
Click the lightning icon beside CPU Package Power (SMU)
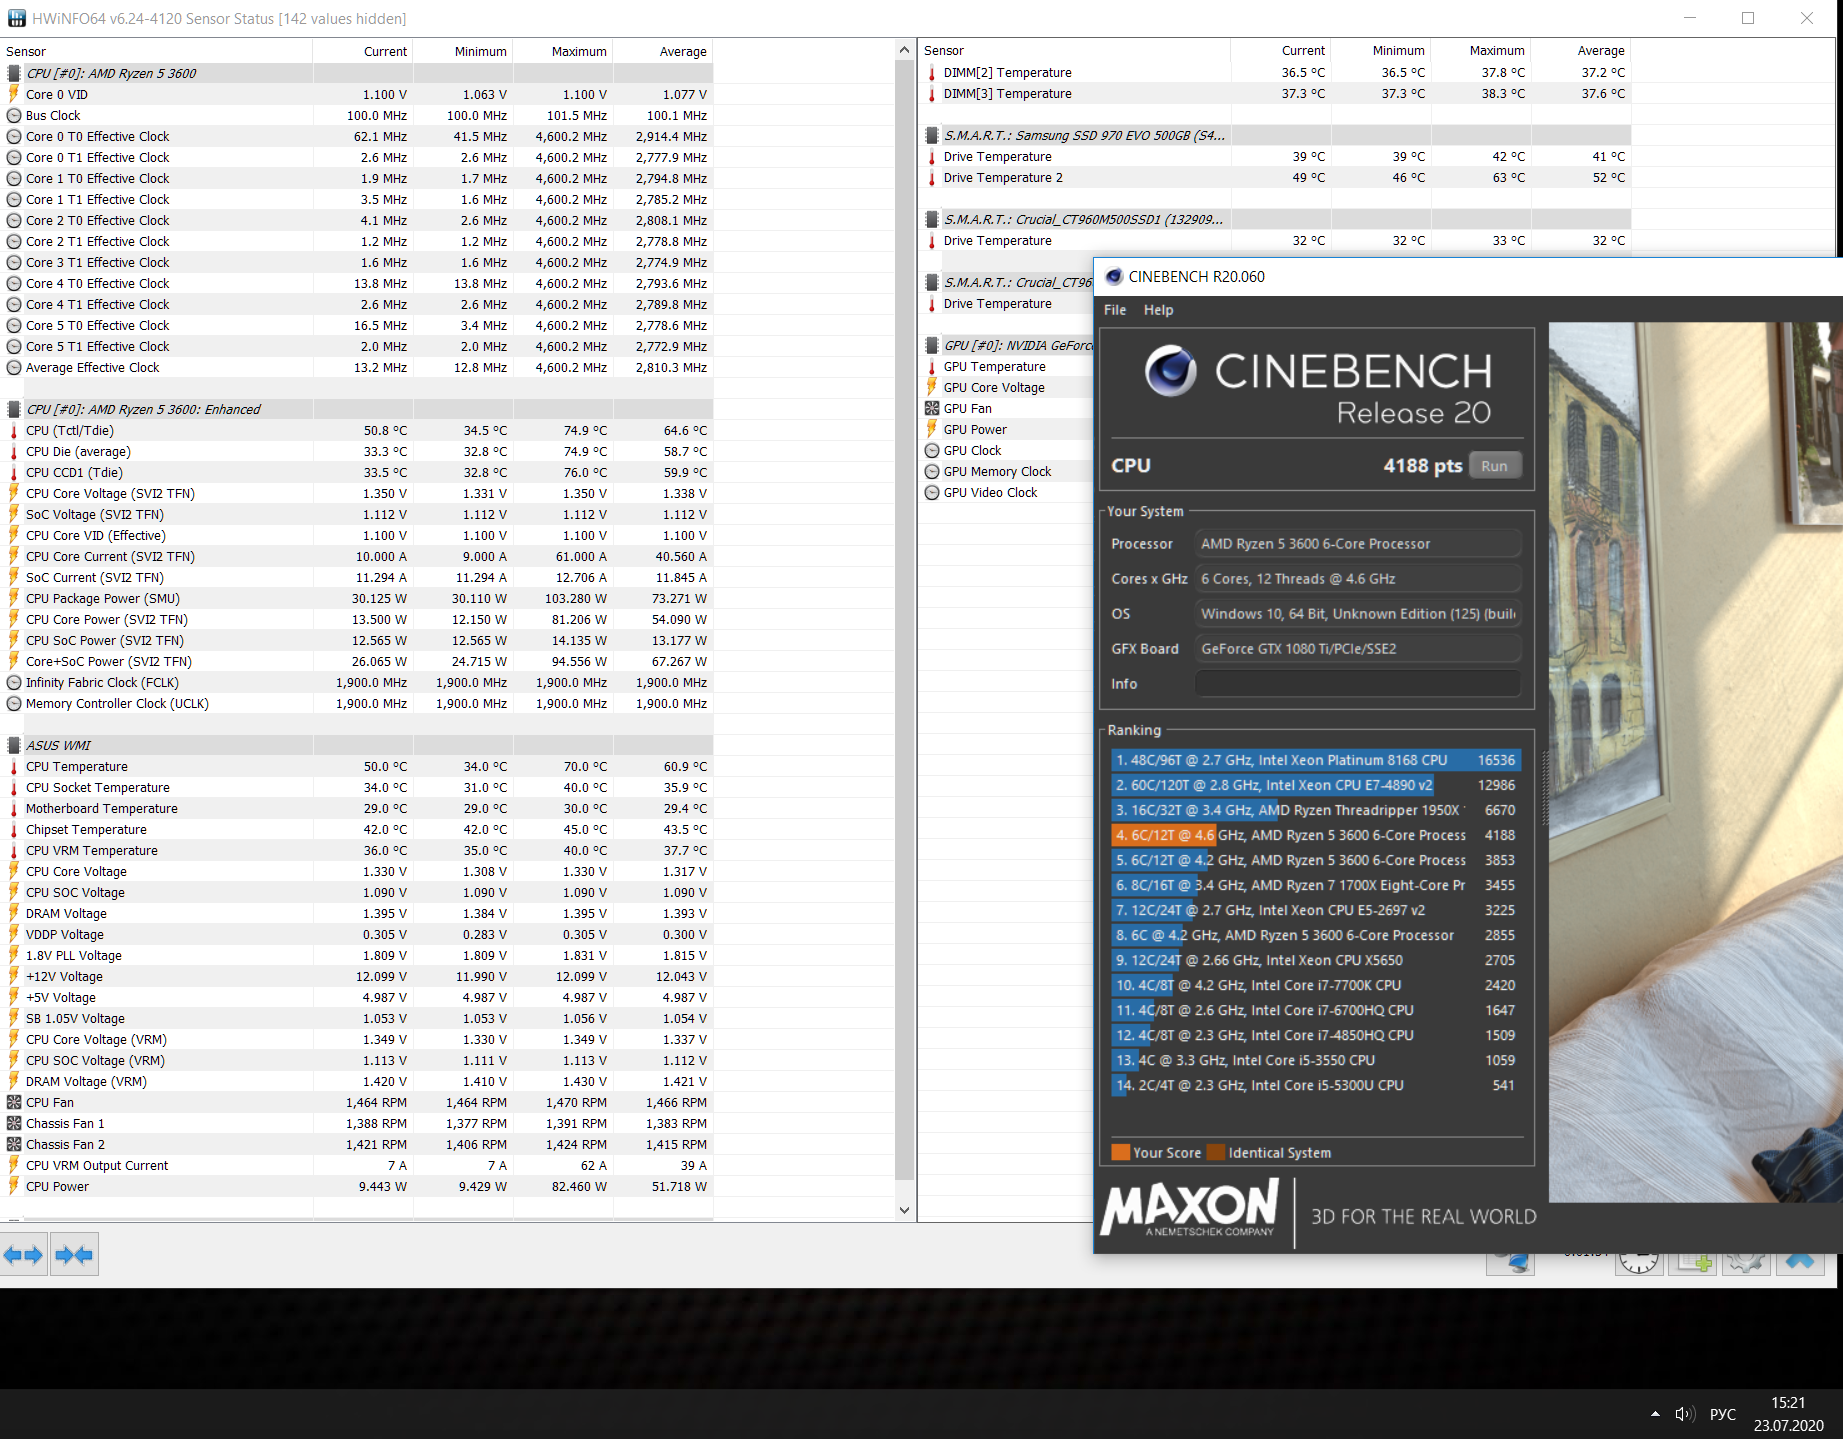pos(14,599)
